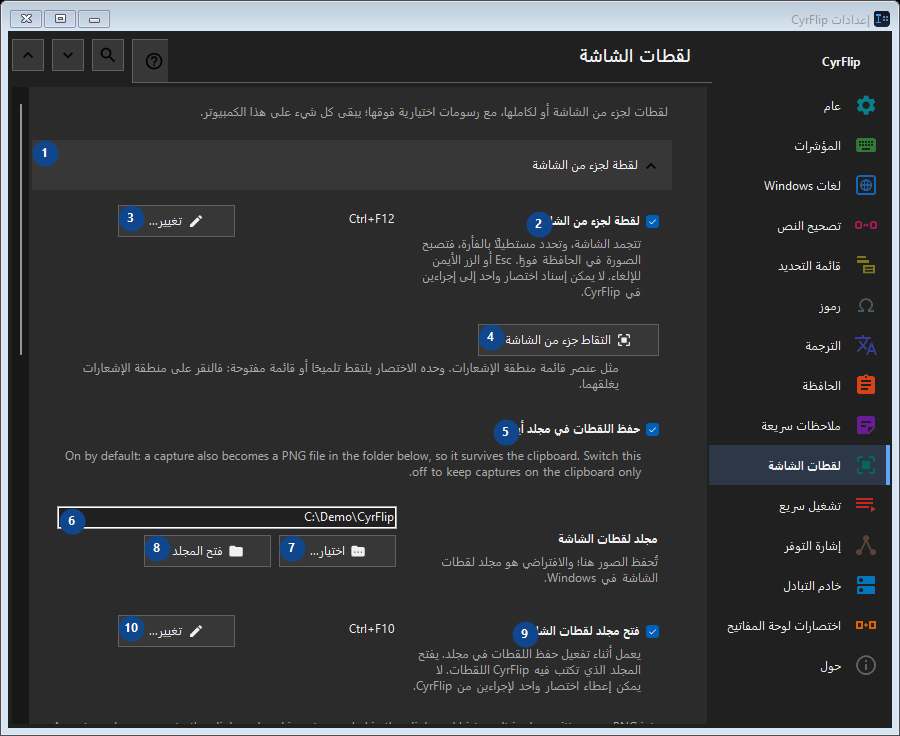Viewport: 900px width, 736px height.
Task: Click the vertical scrollbar of the settings content
Action: 21,230
